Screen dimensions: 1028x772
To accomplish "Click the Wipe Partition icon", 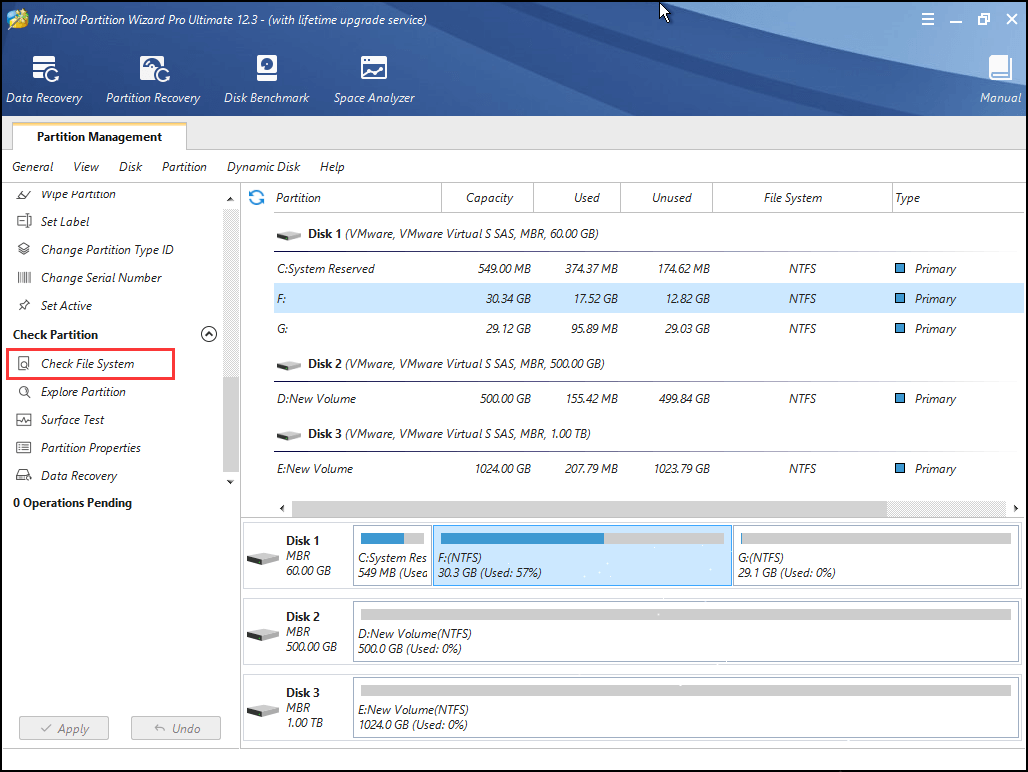I will click(24, 194).
